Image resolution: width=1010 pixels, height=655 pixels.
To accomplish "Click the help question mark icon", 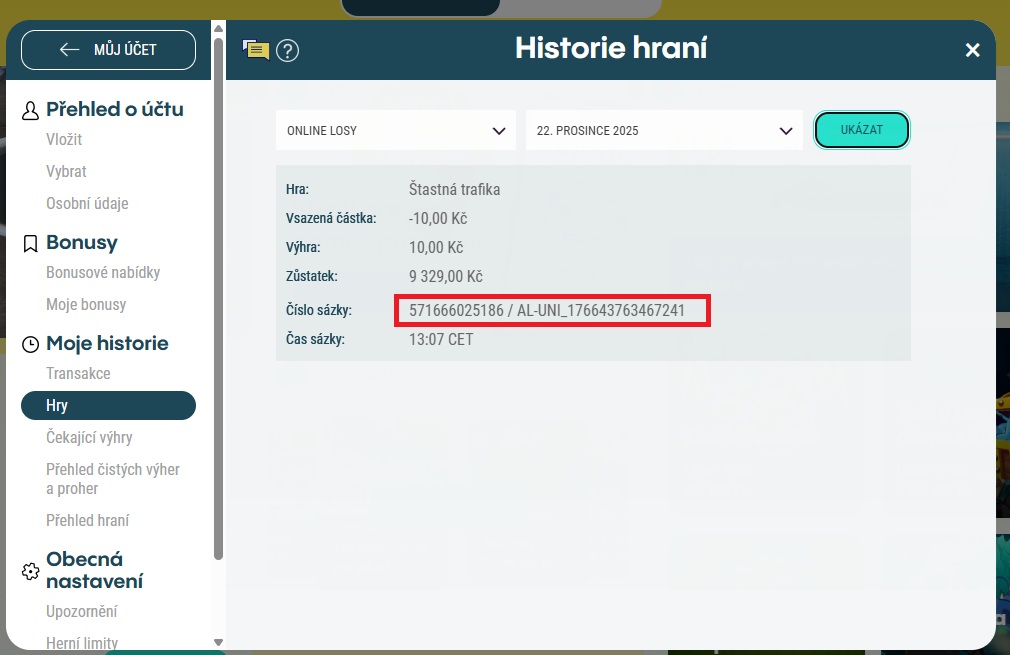I will [288, 50].
